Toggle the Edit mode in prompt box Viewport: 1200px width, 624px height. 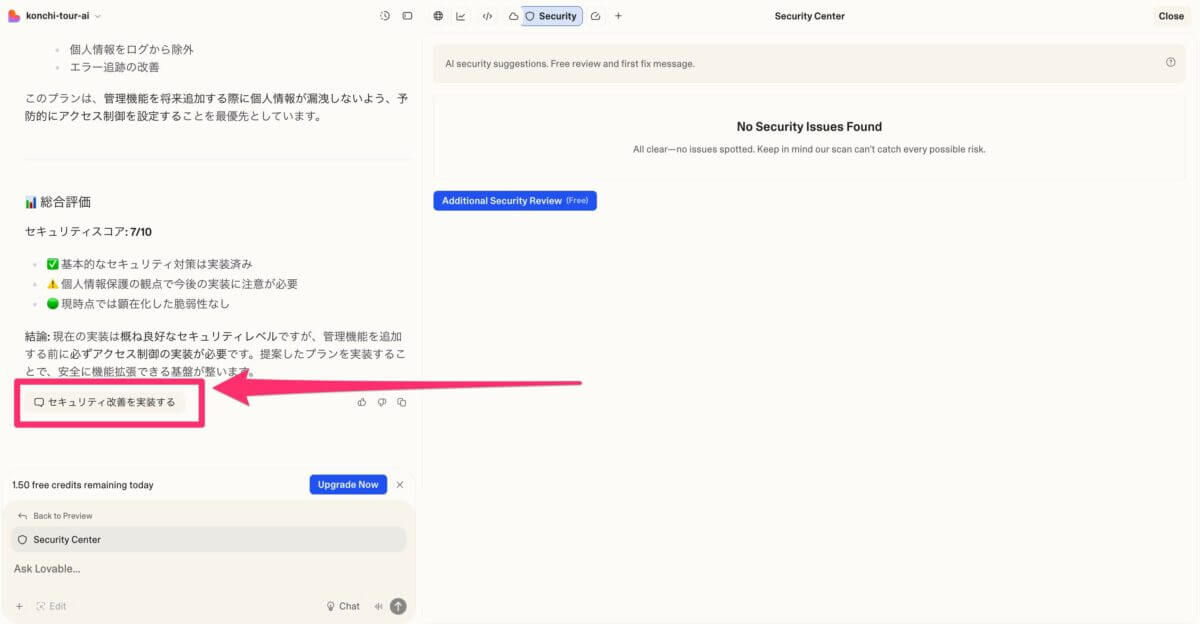pos(51,606)
